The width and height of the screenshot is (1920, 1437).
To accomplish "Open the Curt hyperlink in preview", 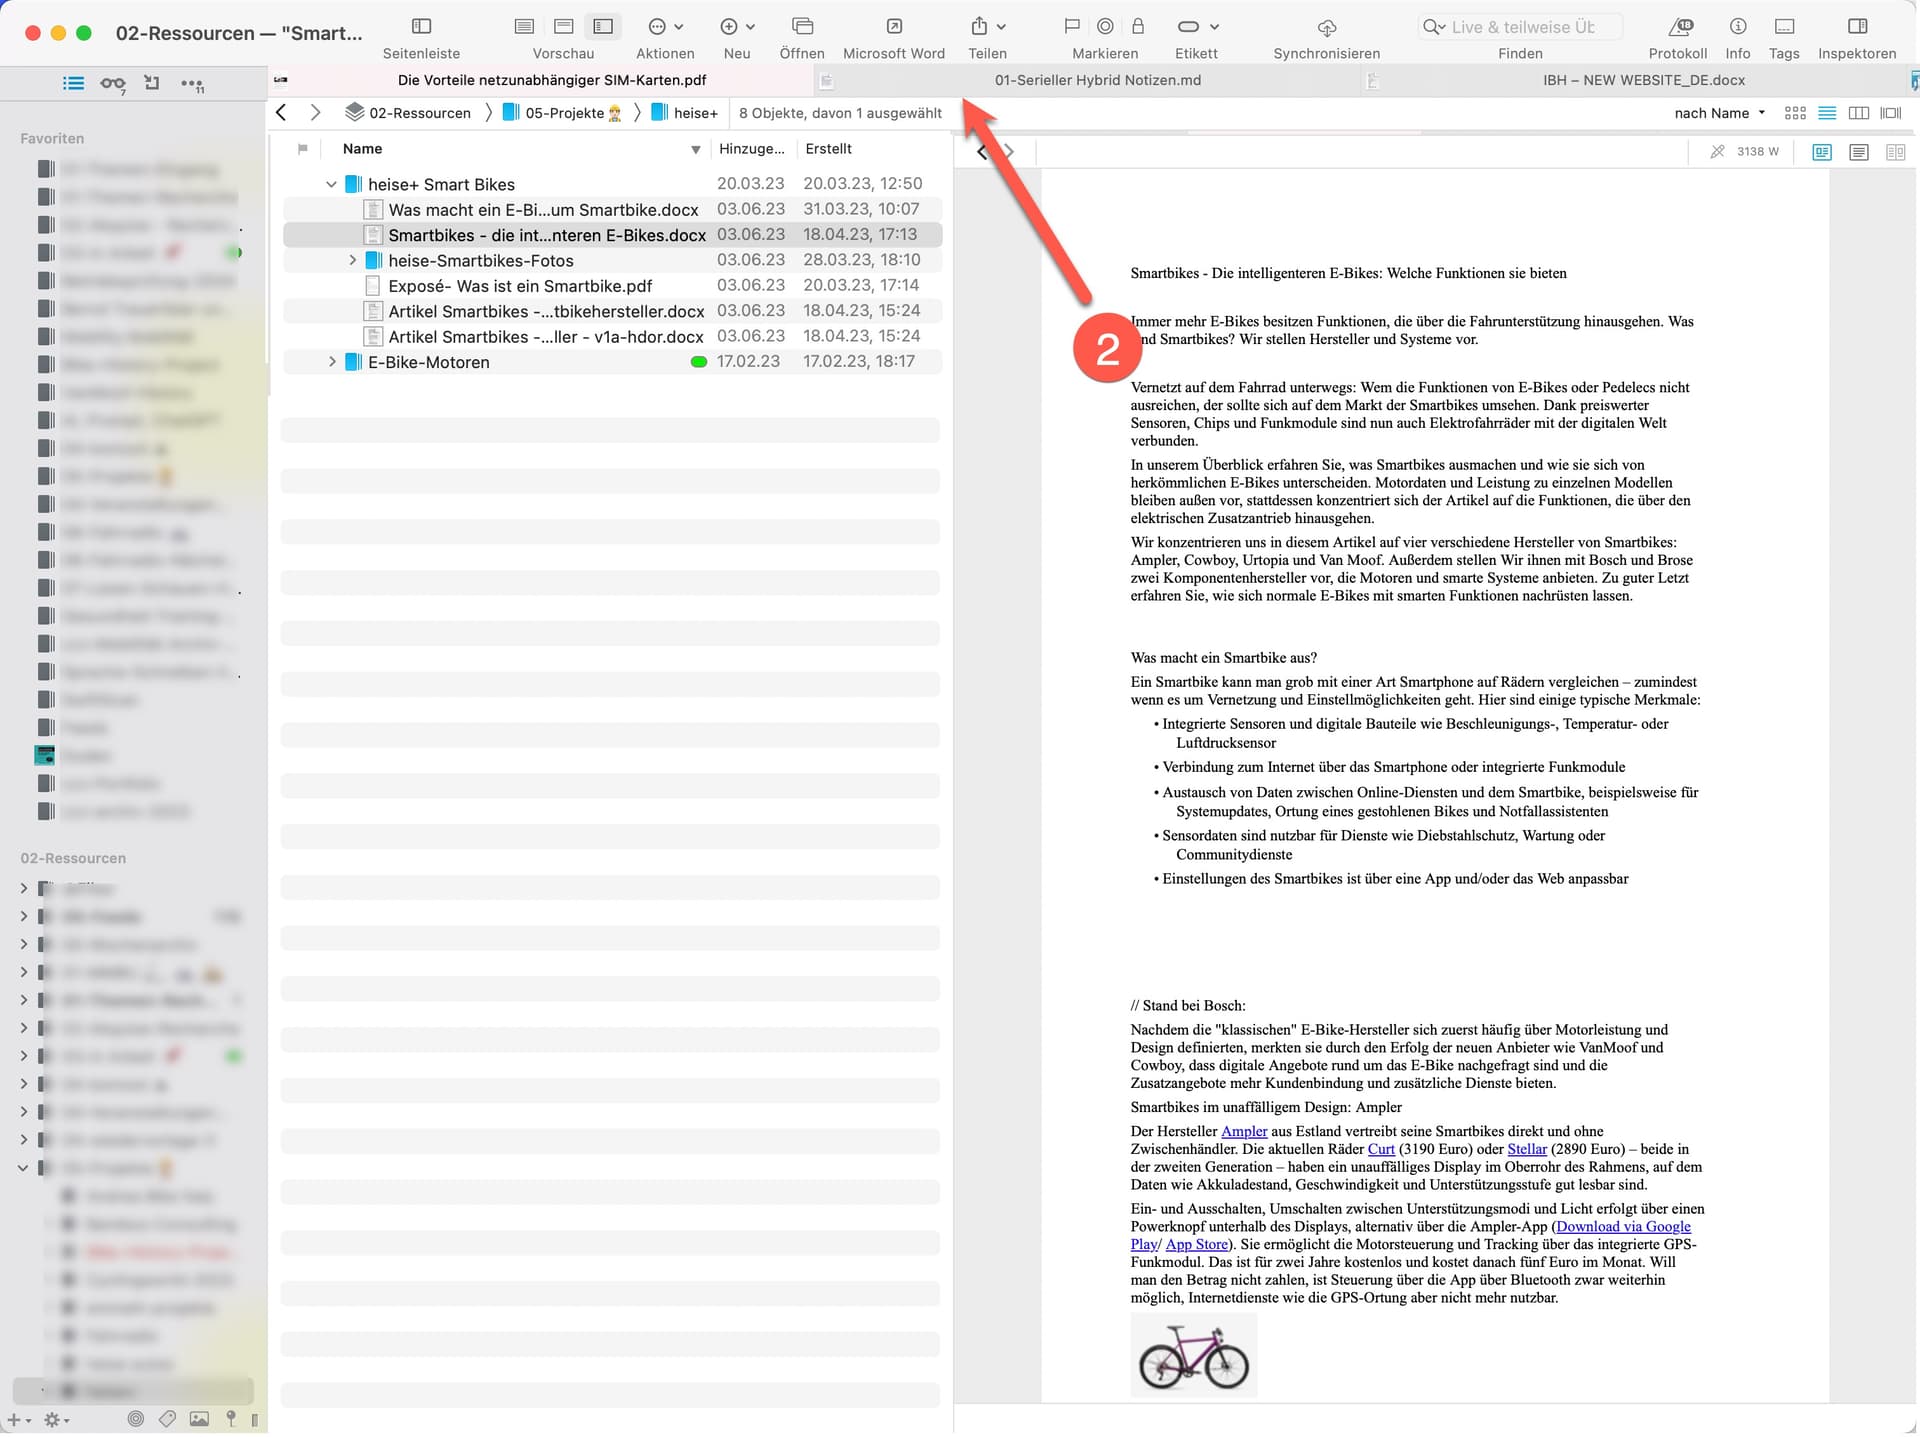I will tap(1381, 1150).
